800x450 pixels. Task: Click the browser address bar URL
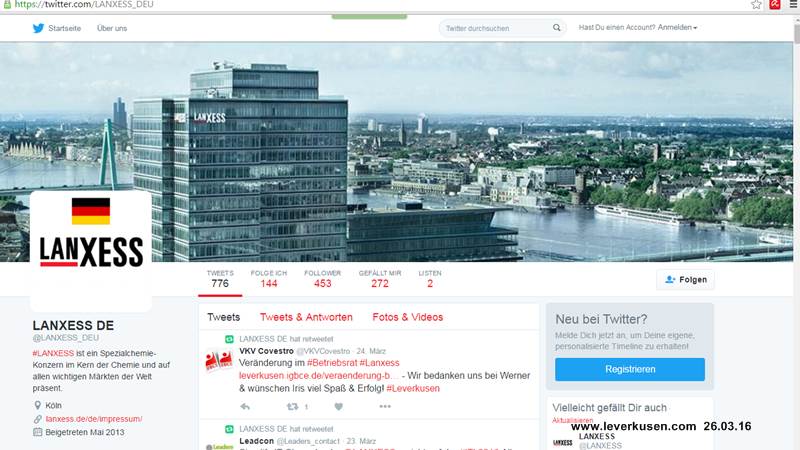point(84,5)
